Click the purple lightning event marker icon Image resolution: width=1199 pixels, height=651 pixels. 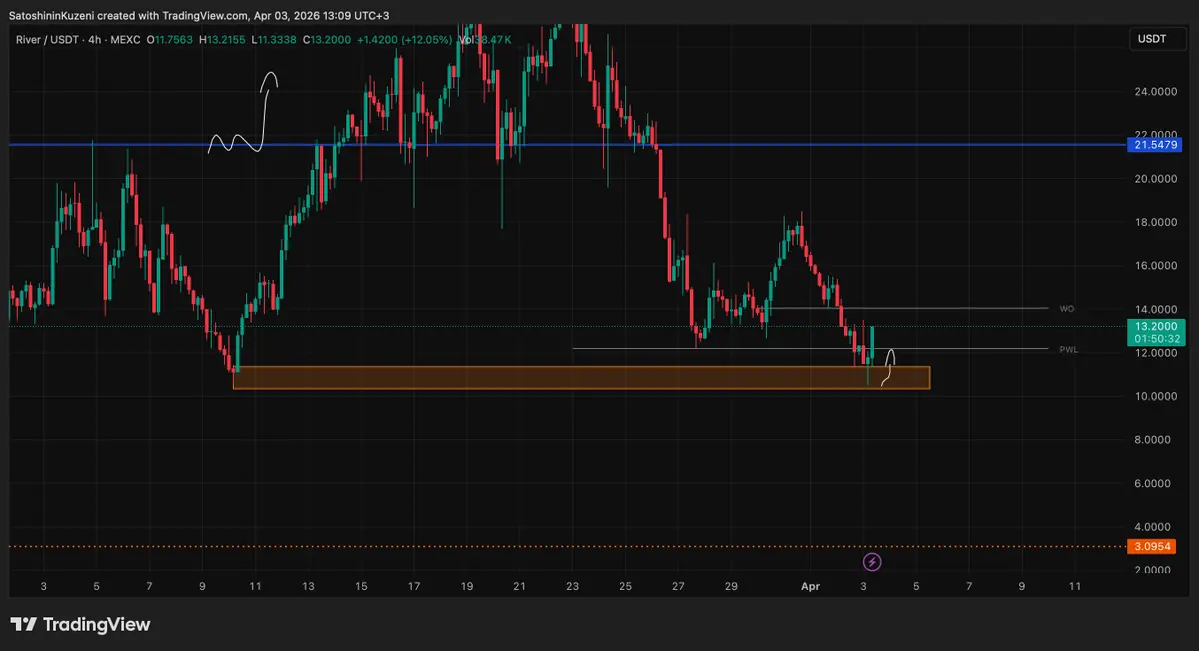click(872, 562)
